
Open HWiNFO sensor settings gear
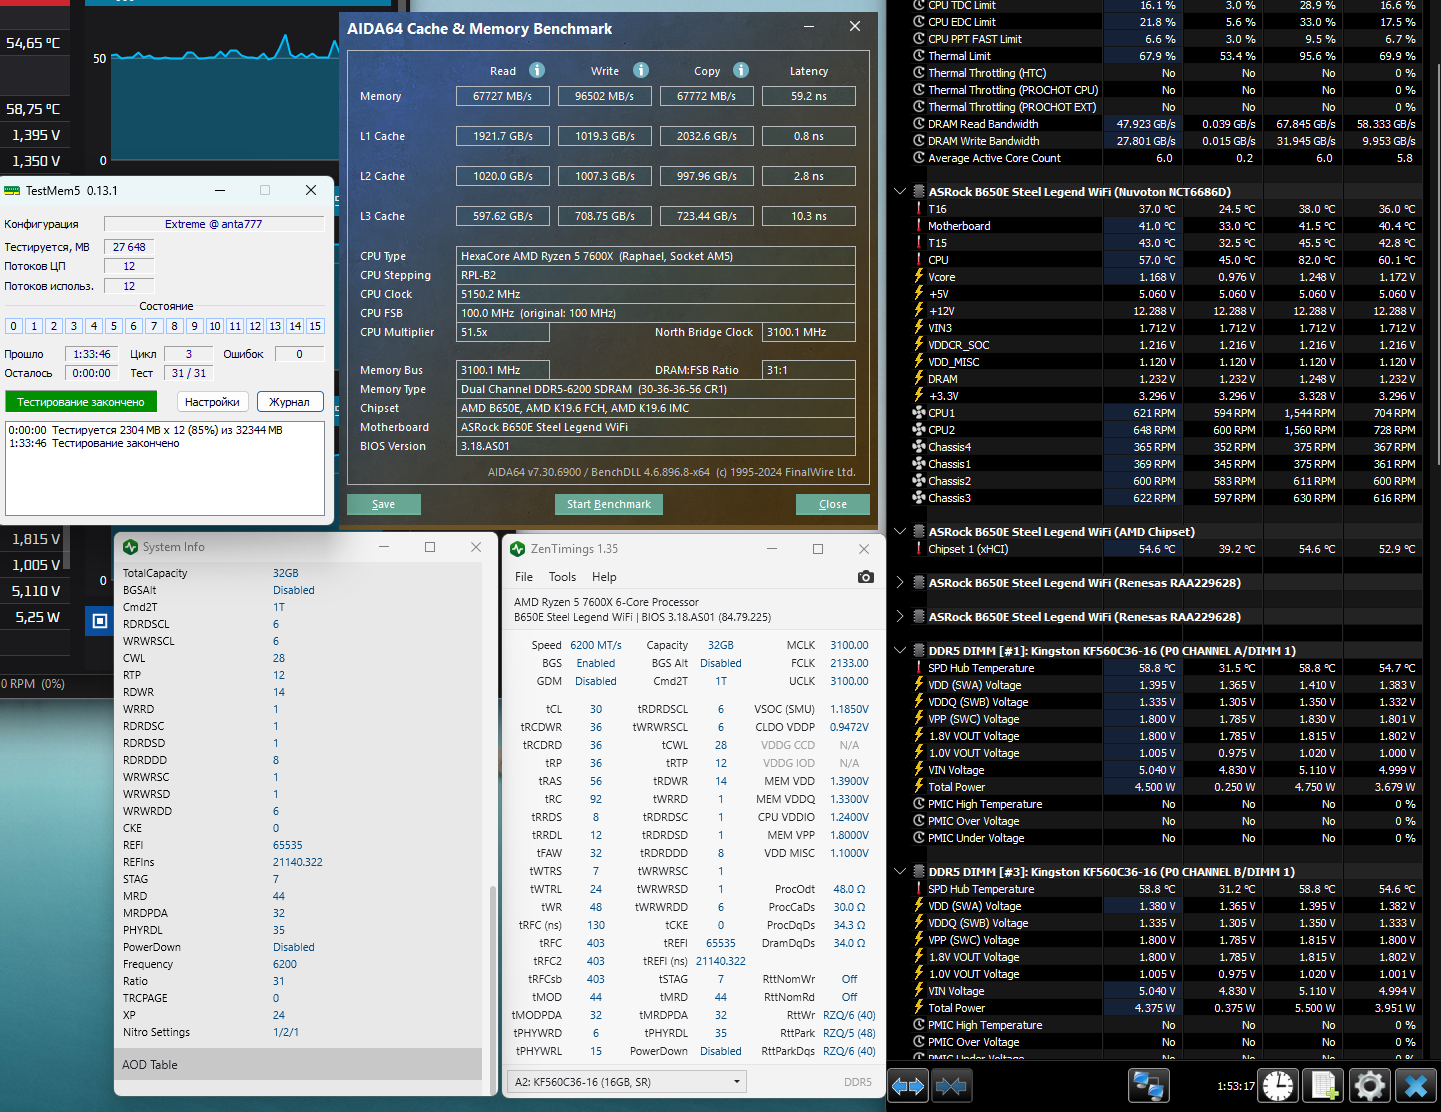(x=1369, y=1086)
